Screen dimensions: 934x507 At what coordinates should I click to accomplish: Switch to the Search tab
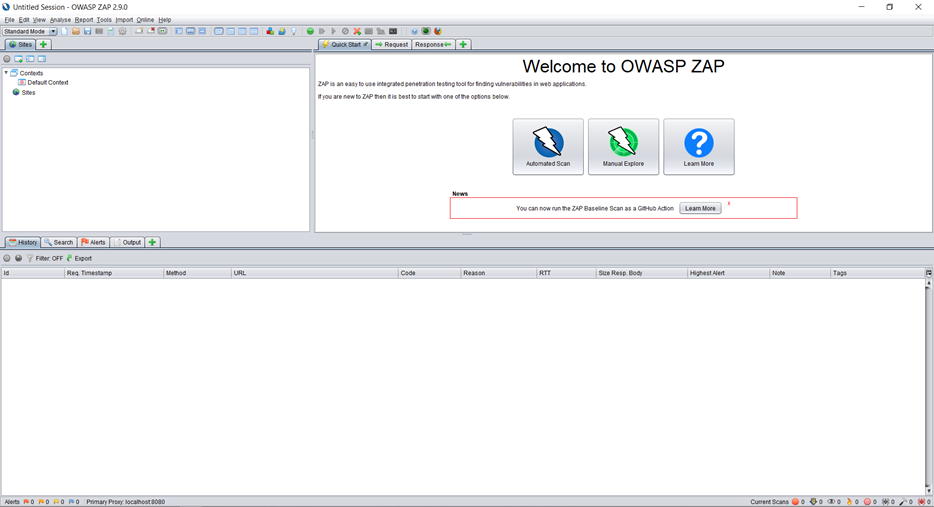58,242
